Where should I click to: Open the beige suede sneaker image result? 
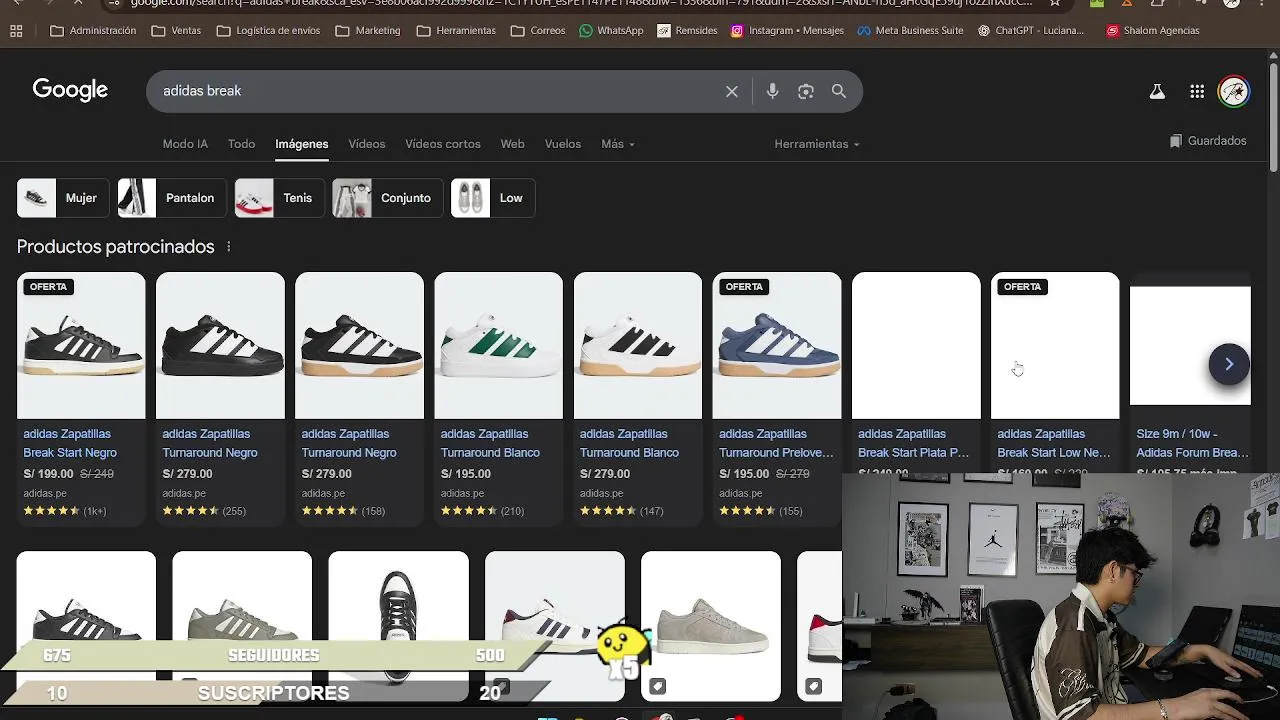click(x=711, y=626)
